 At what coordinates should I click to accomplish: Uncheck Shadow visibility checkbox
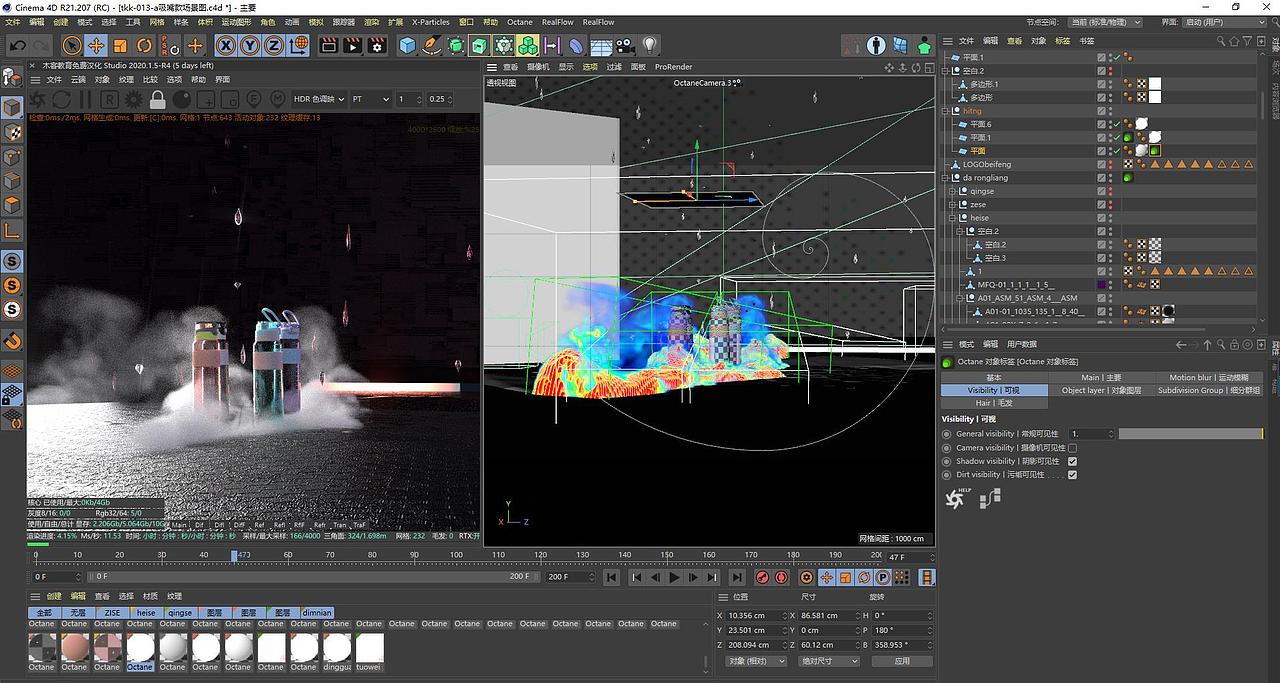coord(1073,461)
